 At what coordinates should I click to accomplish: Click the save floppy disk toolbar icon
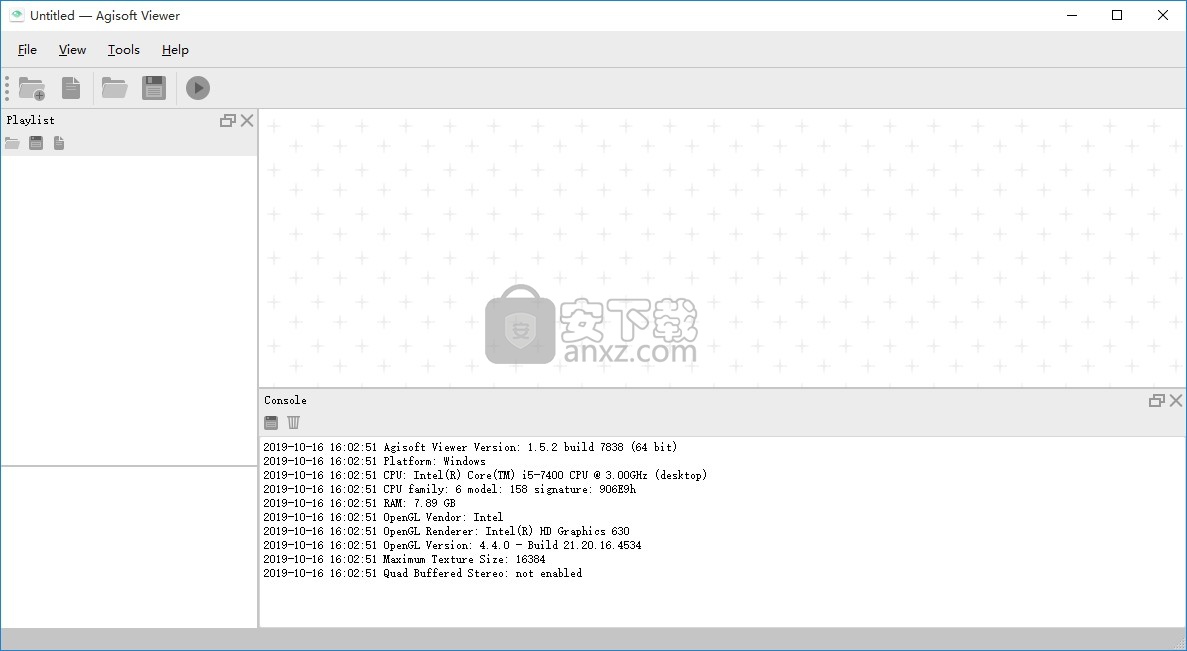click(x=154, y=88)
